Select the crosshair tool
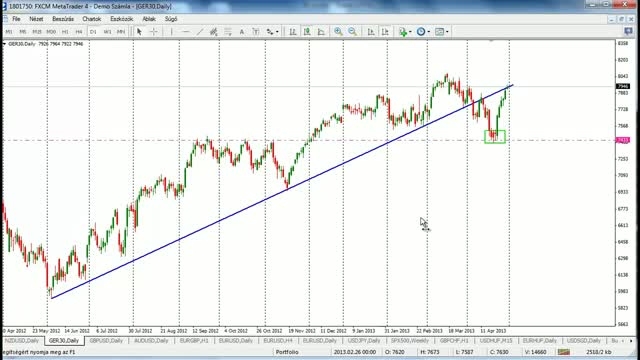 (x=153, y=31)
